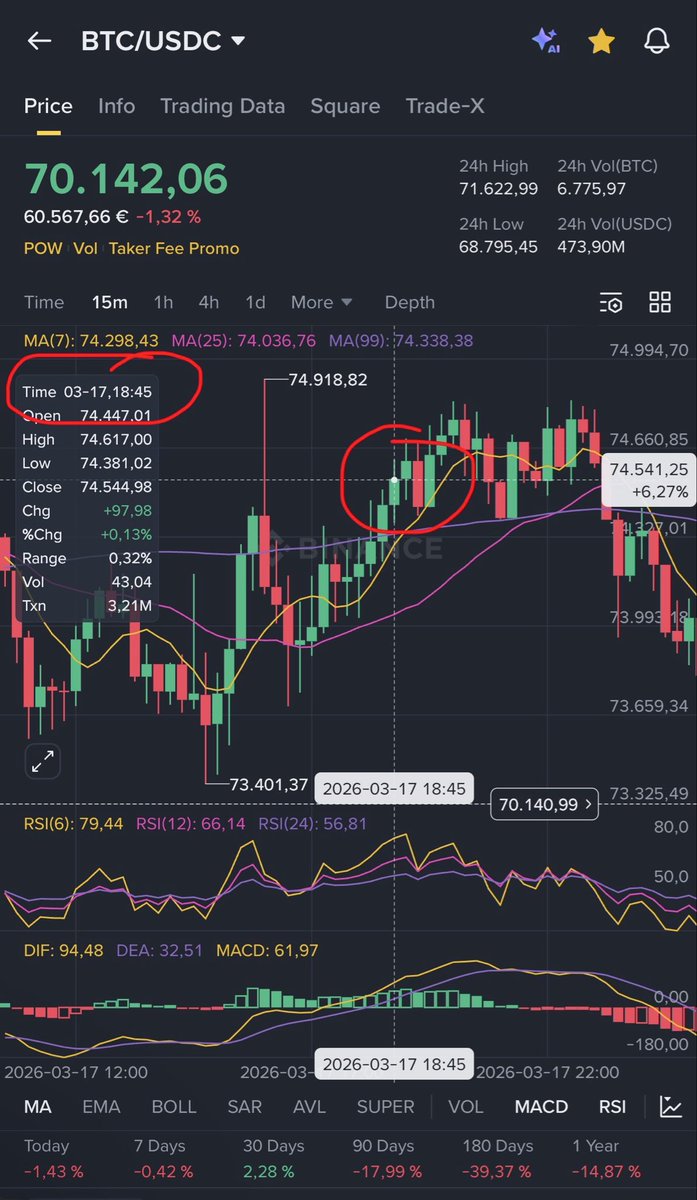
Task: Tap the RSI(6): 79,44 label
Action: point(73,824)
